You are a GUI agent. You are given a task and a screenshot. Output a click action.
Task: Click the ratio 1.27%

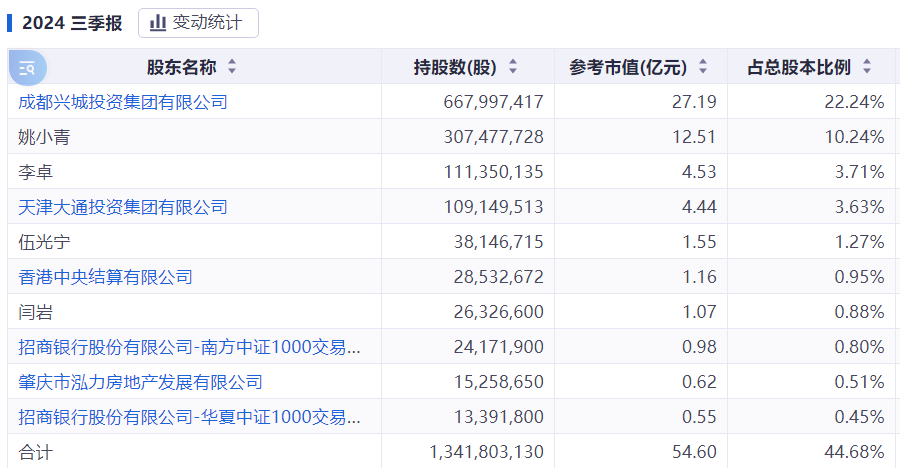click(859, 242)
